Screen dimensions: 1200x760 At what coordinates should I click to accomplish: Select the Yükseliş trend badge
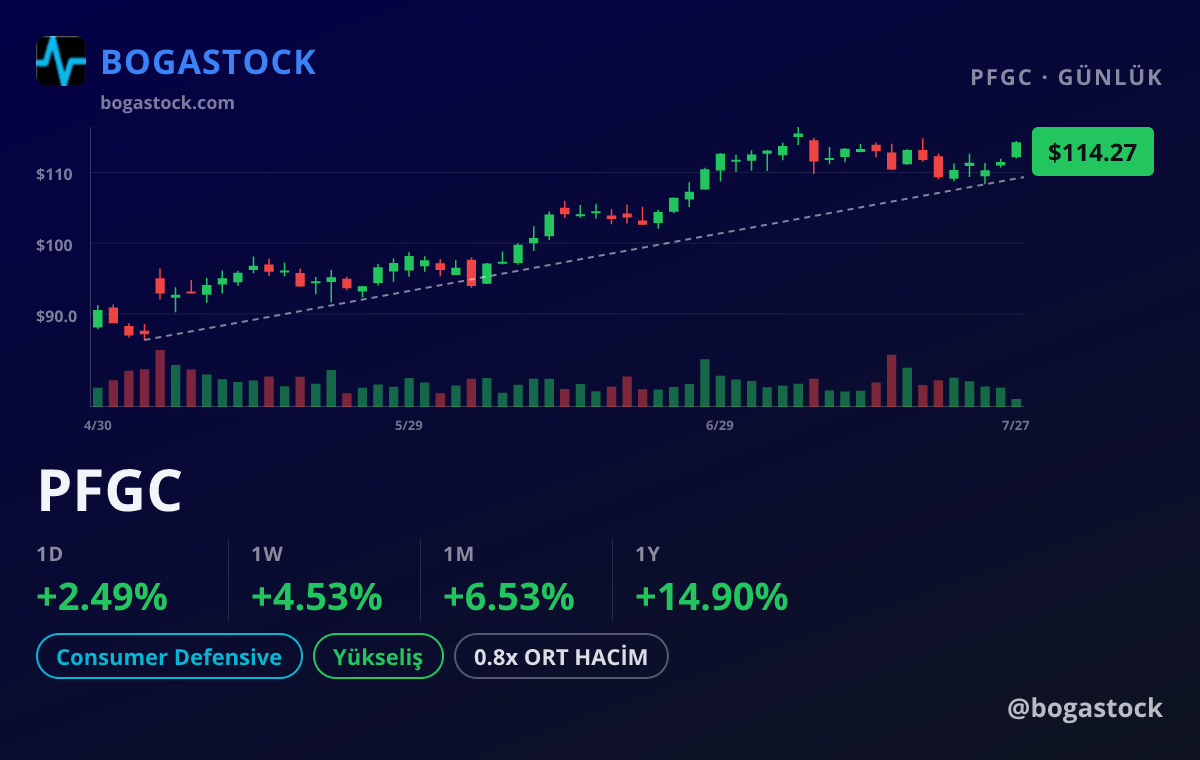[x=378, y=657]
